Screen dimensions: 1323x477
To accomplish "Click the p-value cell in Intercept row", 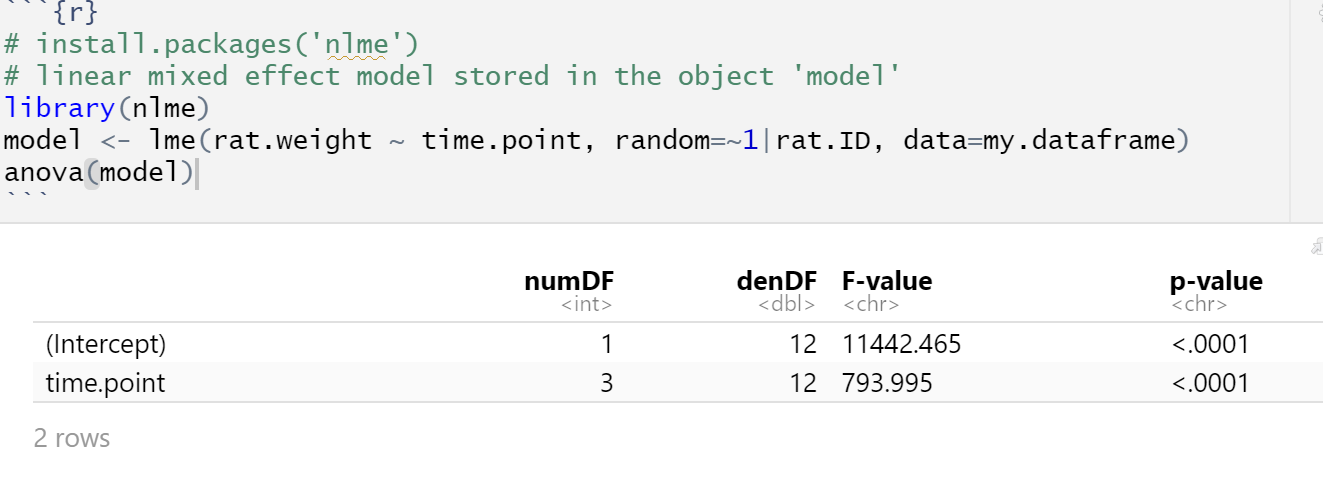I will (1210, 345).
